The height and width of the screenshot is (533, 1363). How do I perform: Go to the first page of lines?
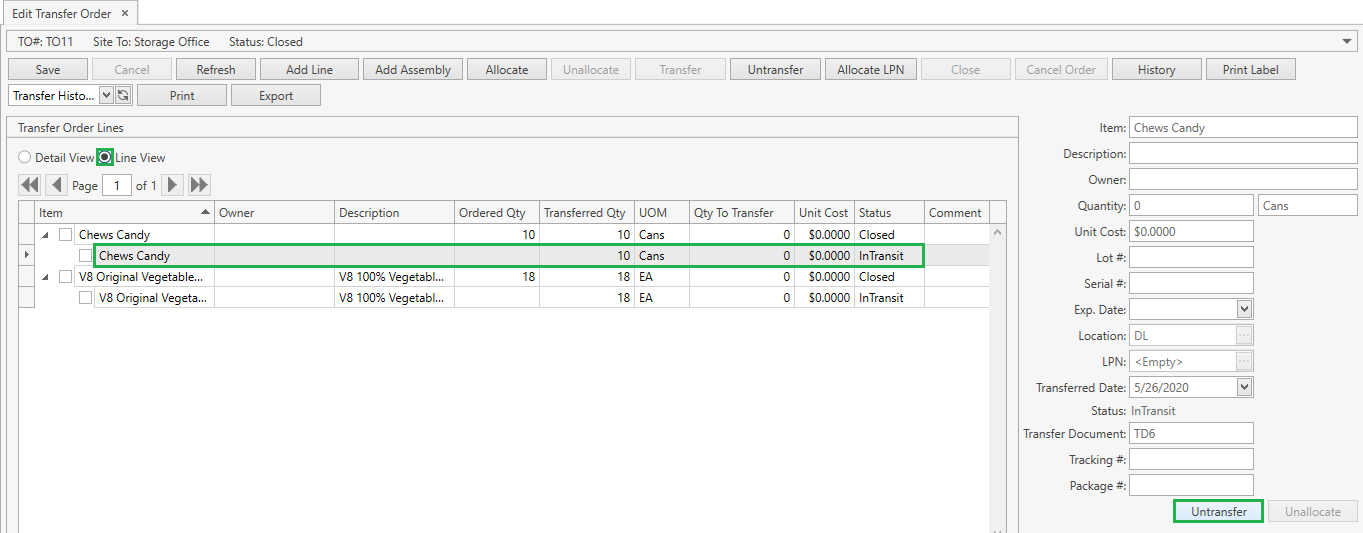coord(29,185)
